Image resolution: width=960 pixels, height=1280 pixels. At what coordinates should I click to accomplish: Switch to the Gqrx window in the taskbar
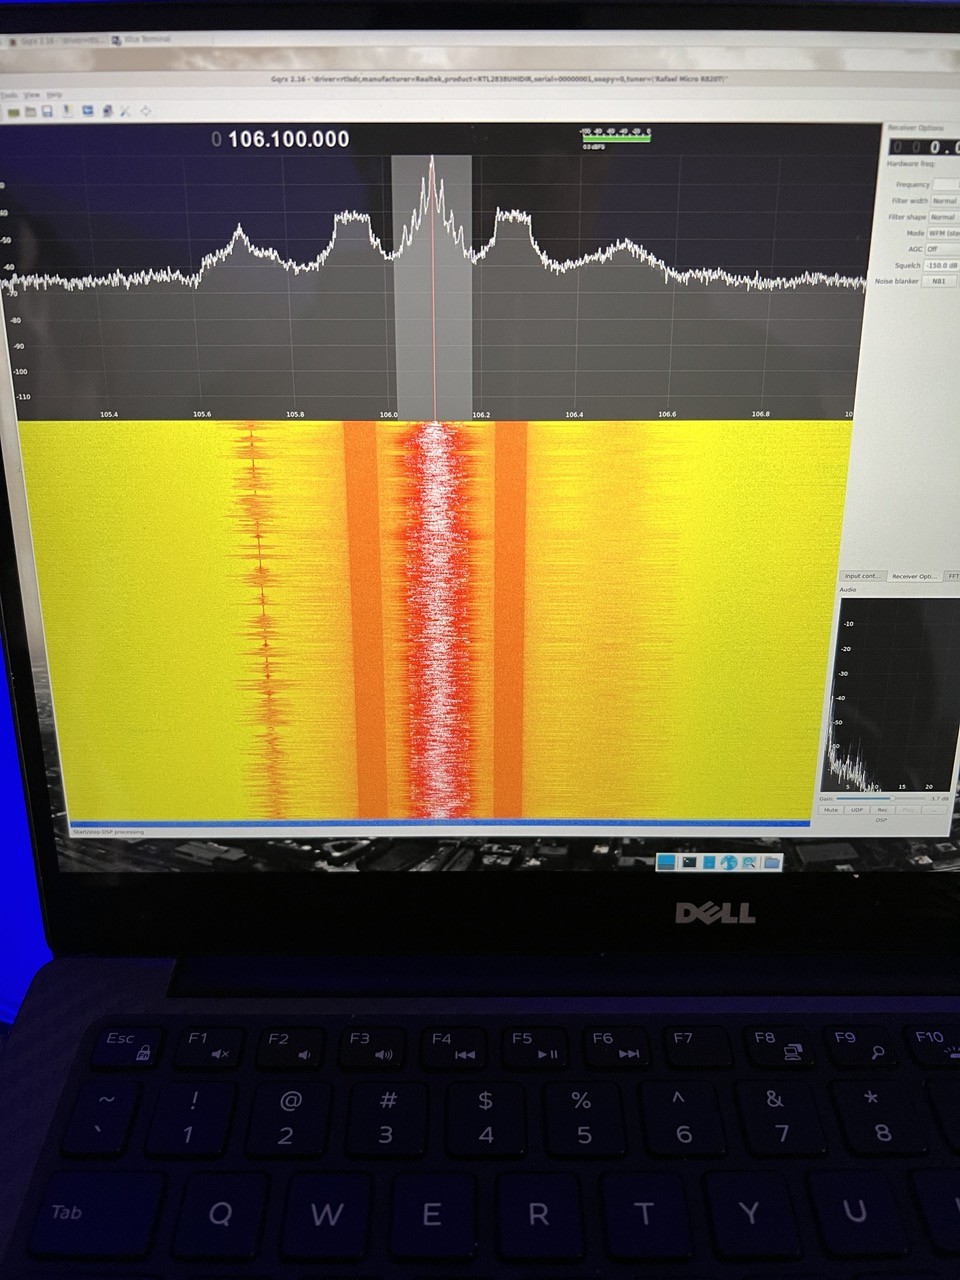pos(55,40)
